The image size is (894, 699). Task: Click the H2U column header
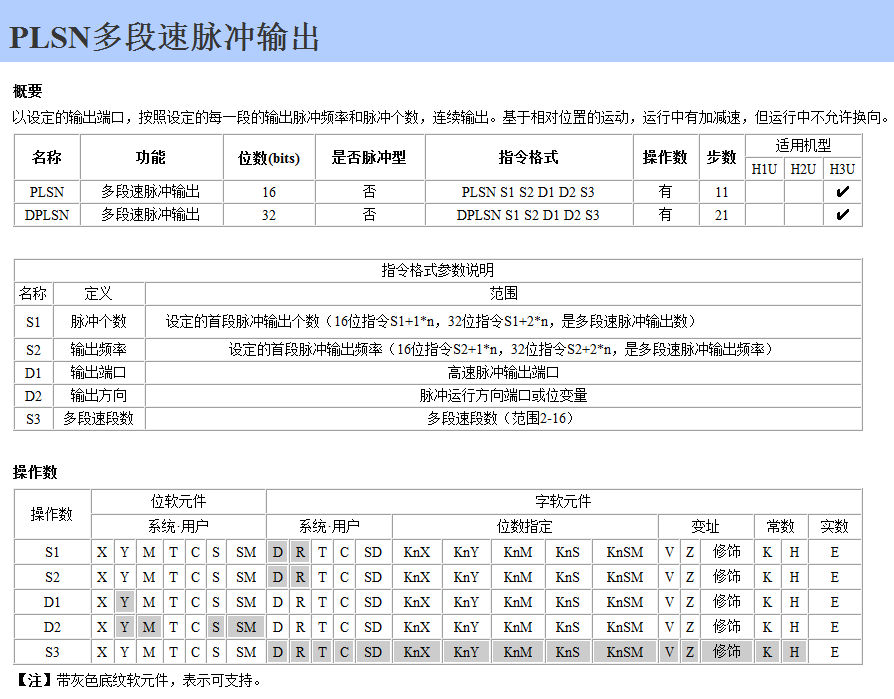point(803,169)
